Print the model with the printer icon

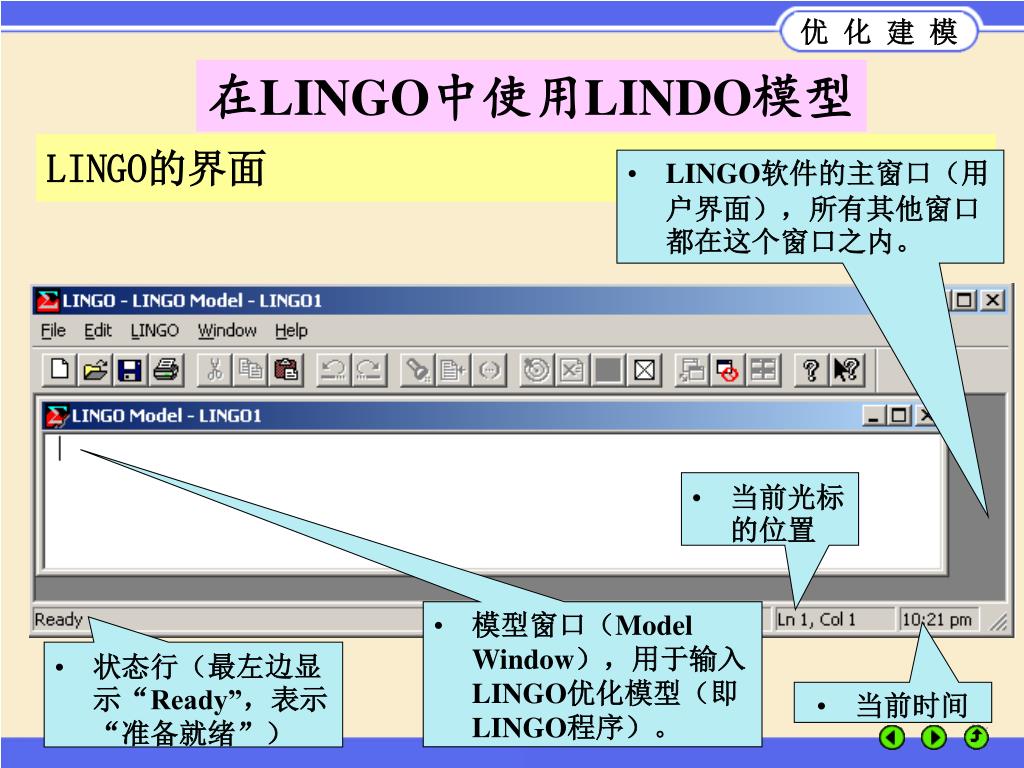(166, 370)
